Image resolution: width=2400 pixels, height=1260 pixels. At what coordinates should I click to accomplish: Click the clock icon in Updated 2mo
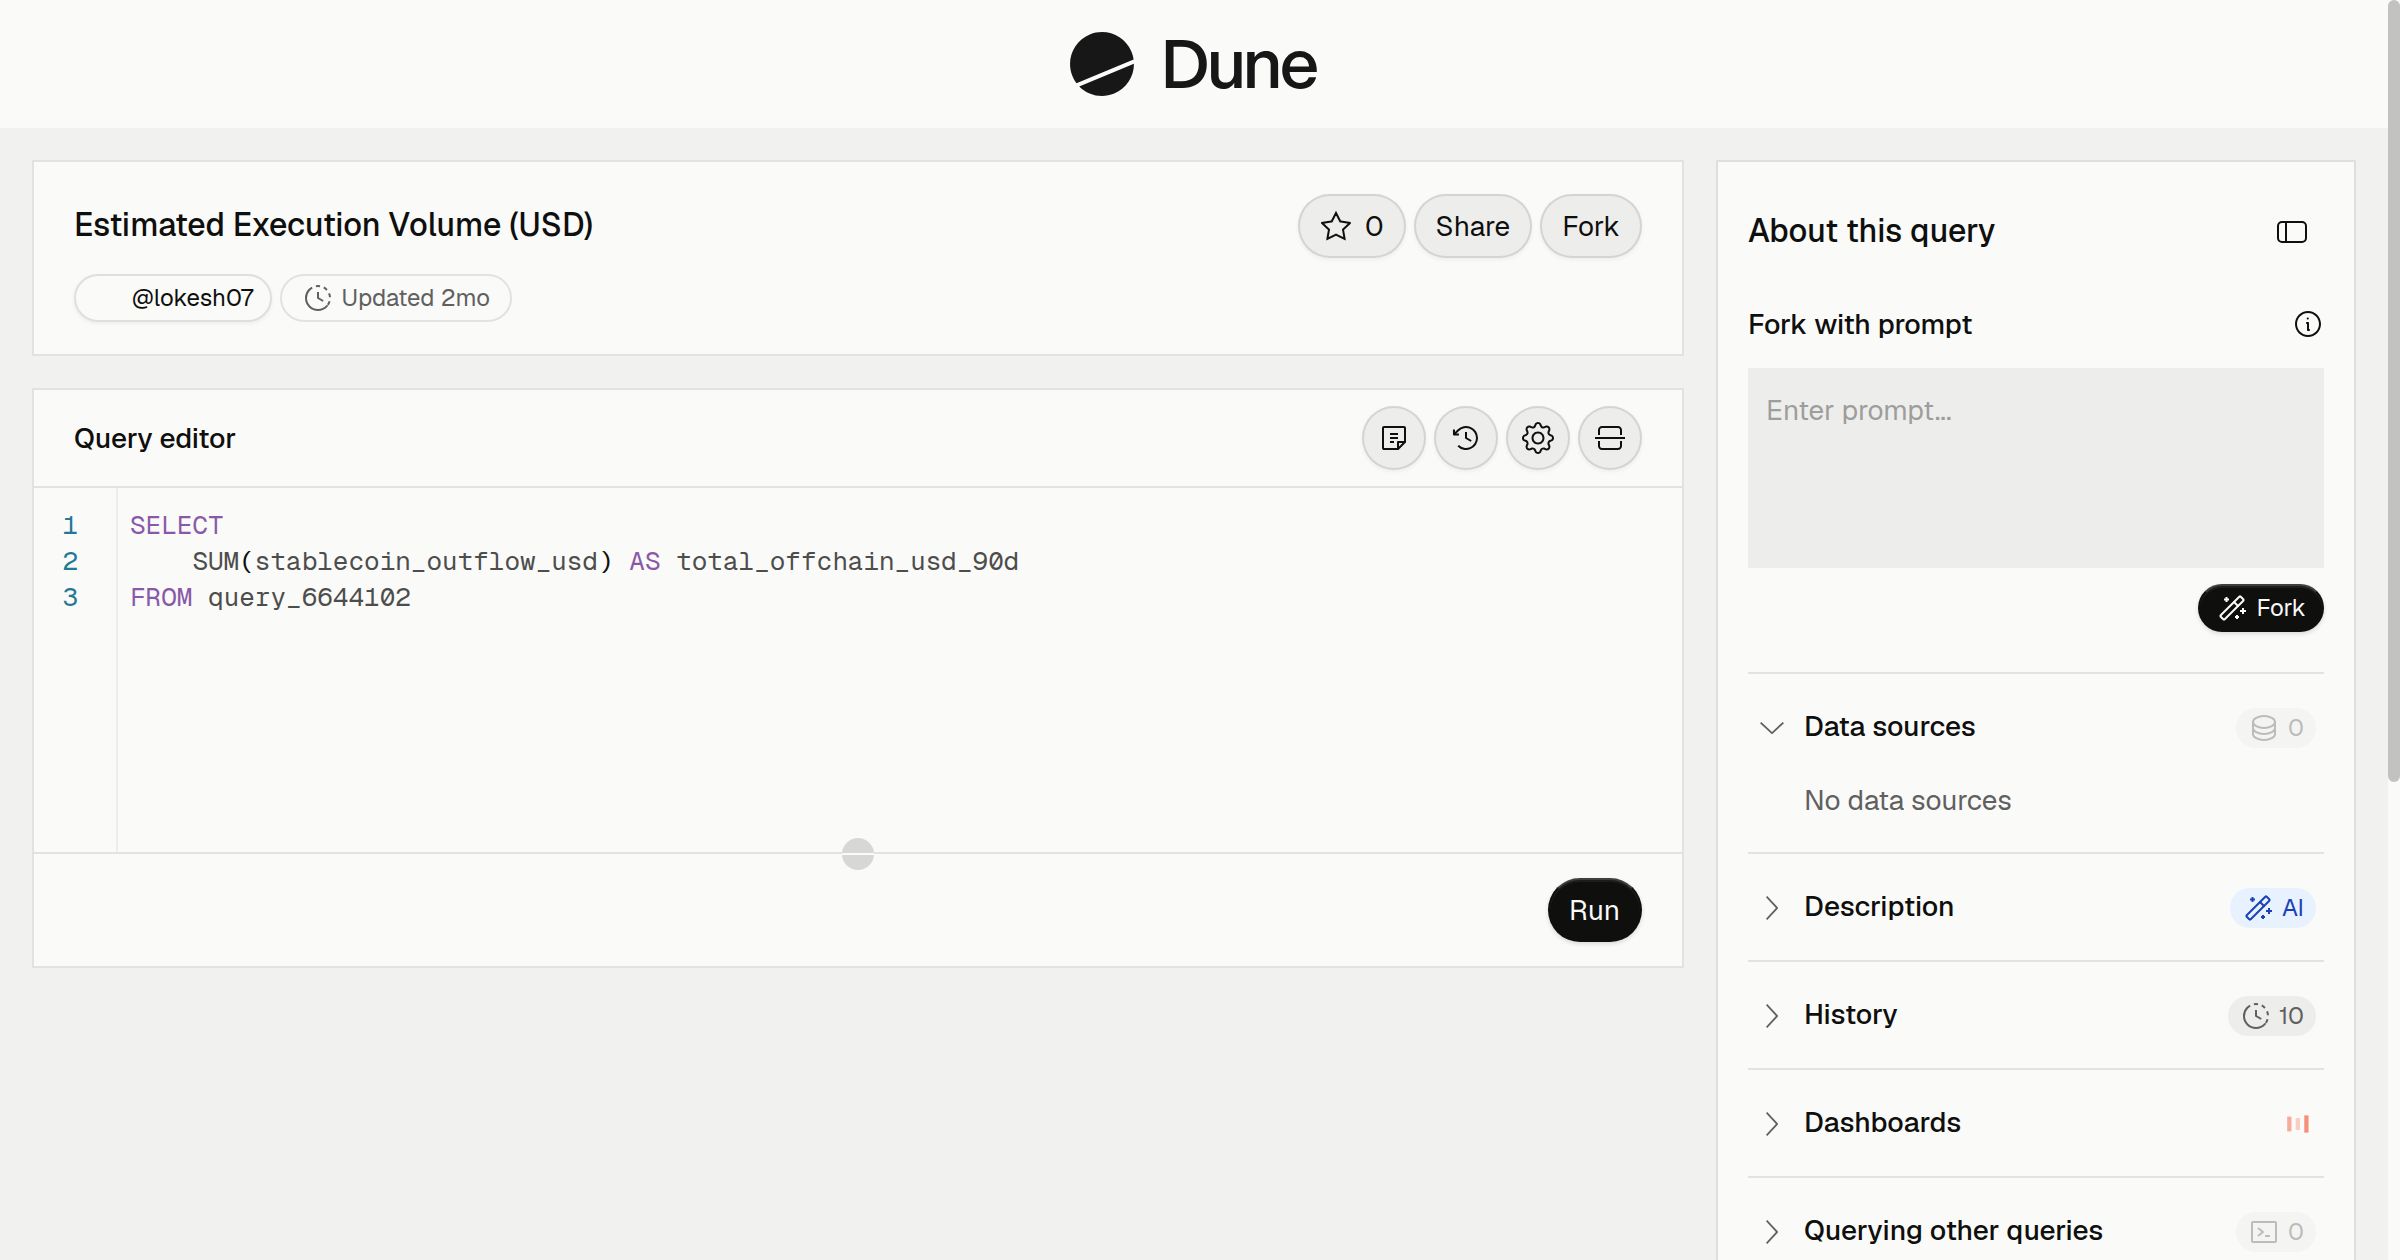pyautogui.click(x=318, y=298)
